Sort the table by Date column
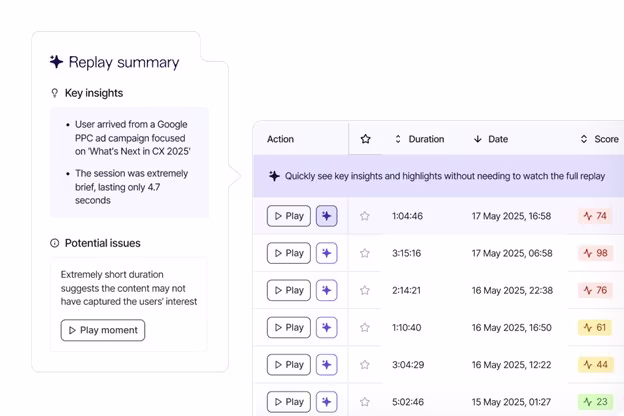The width and height of the screenshot is (624, 416). 491,139
